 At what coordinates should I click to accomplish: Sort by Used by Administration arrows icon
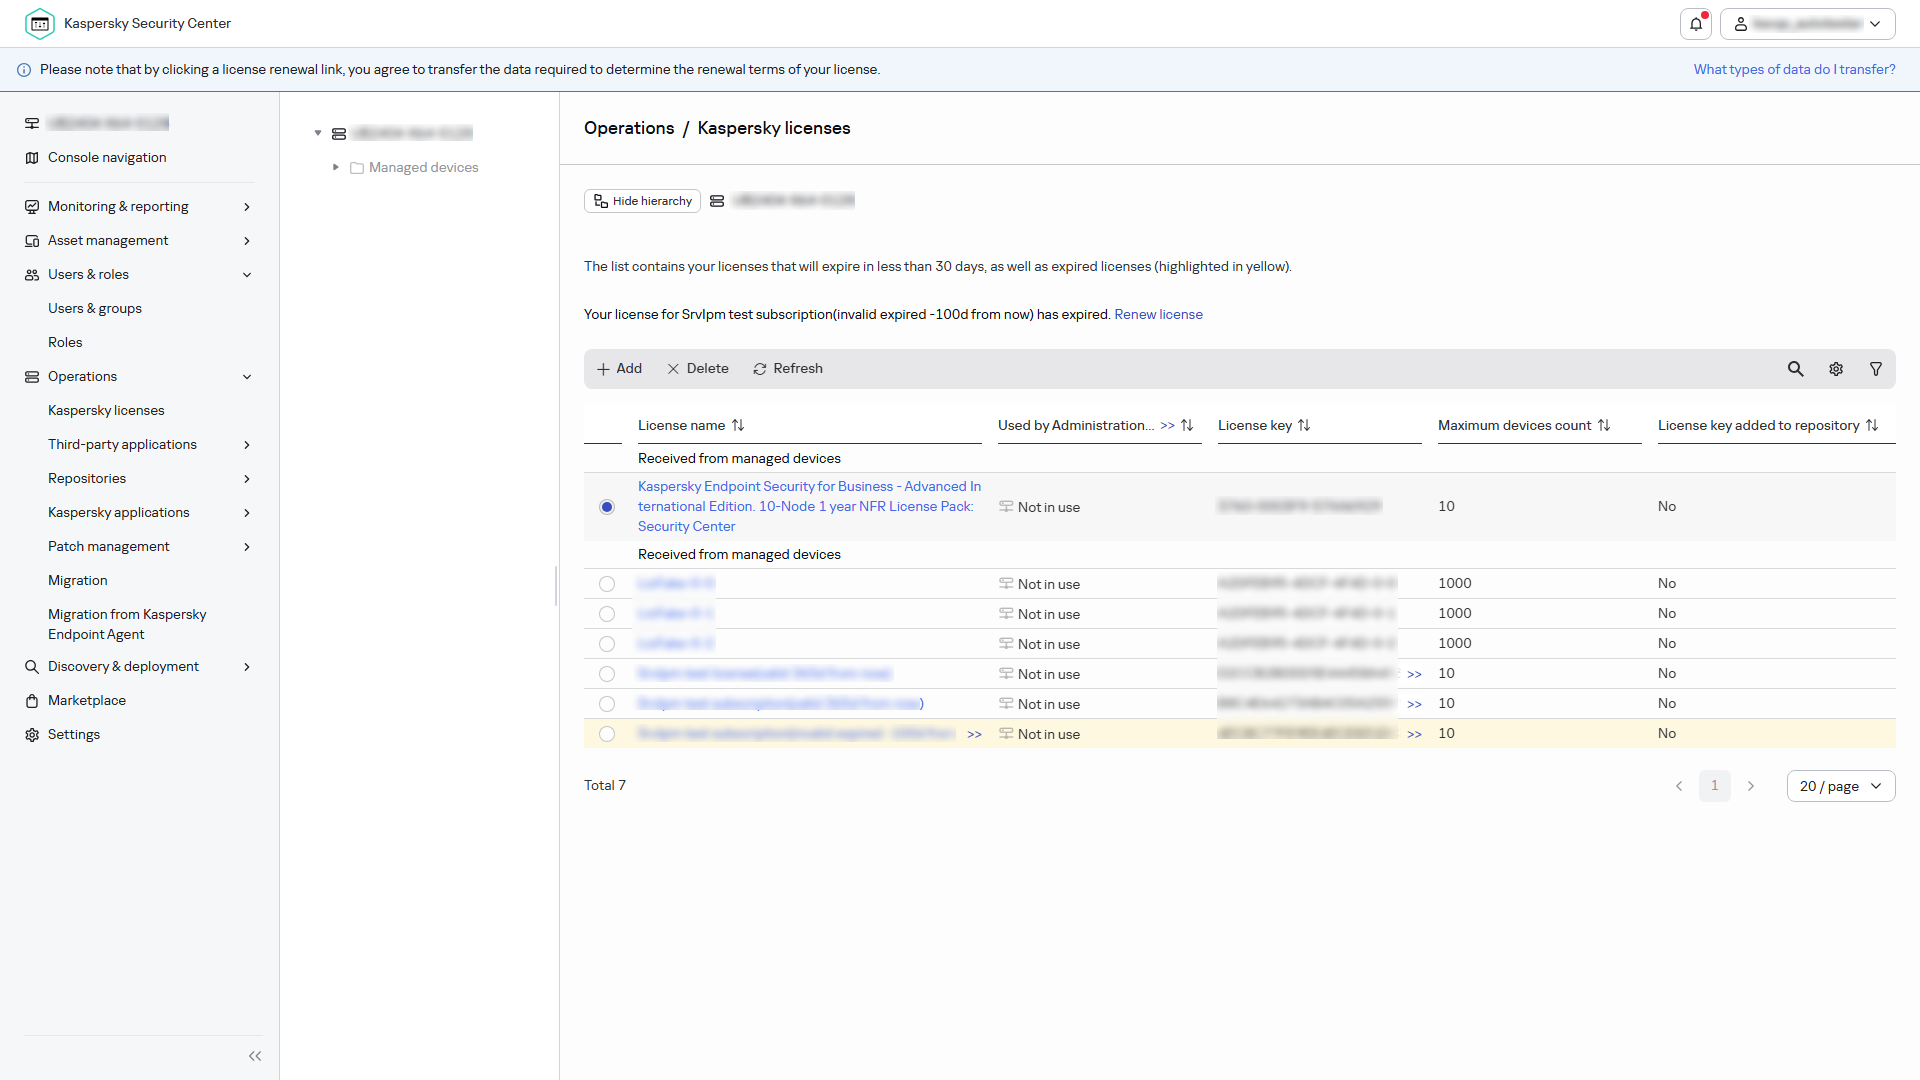[x=1187, y=425]
